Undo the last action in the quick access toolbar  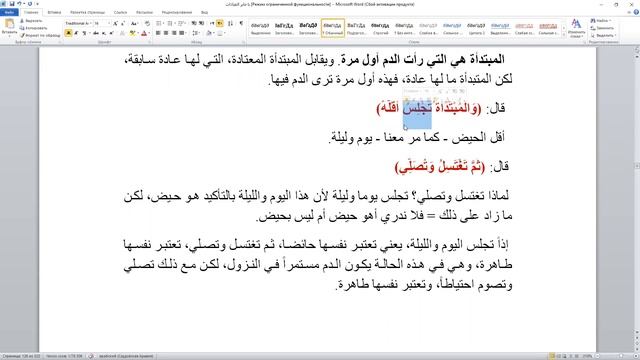19,4
